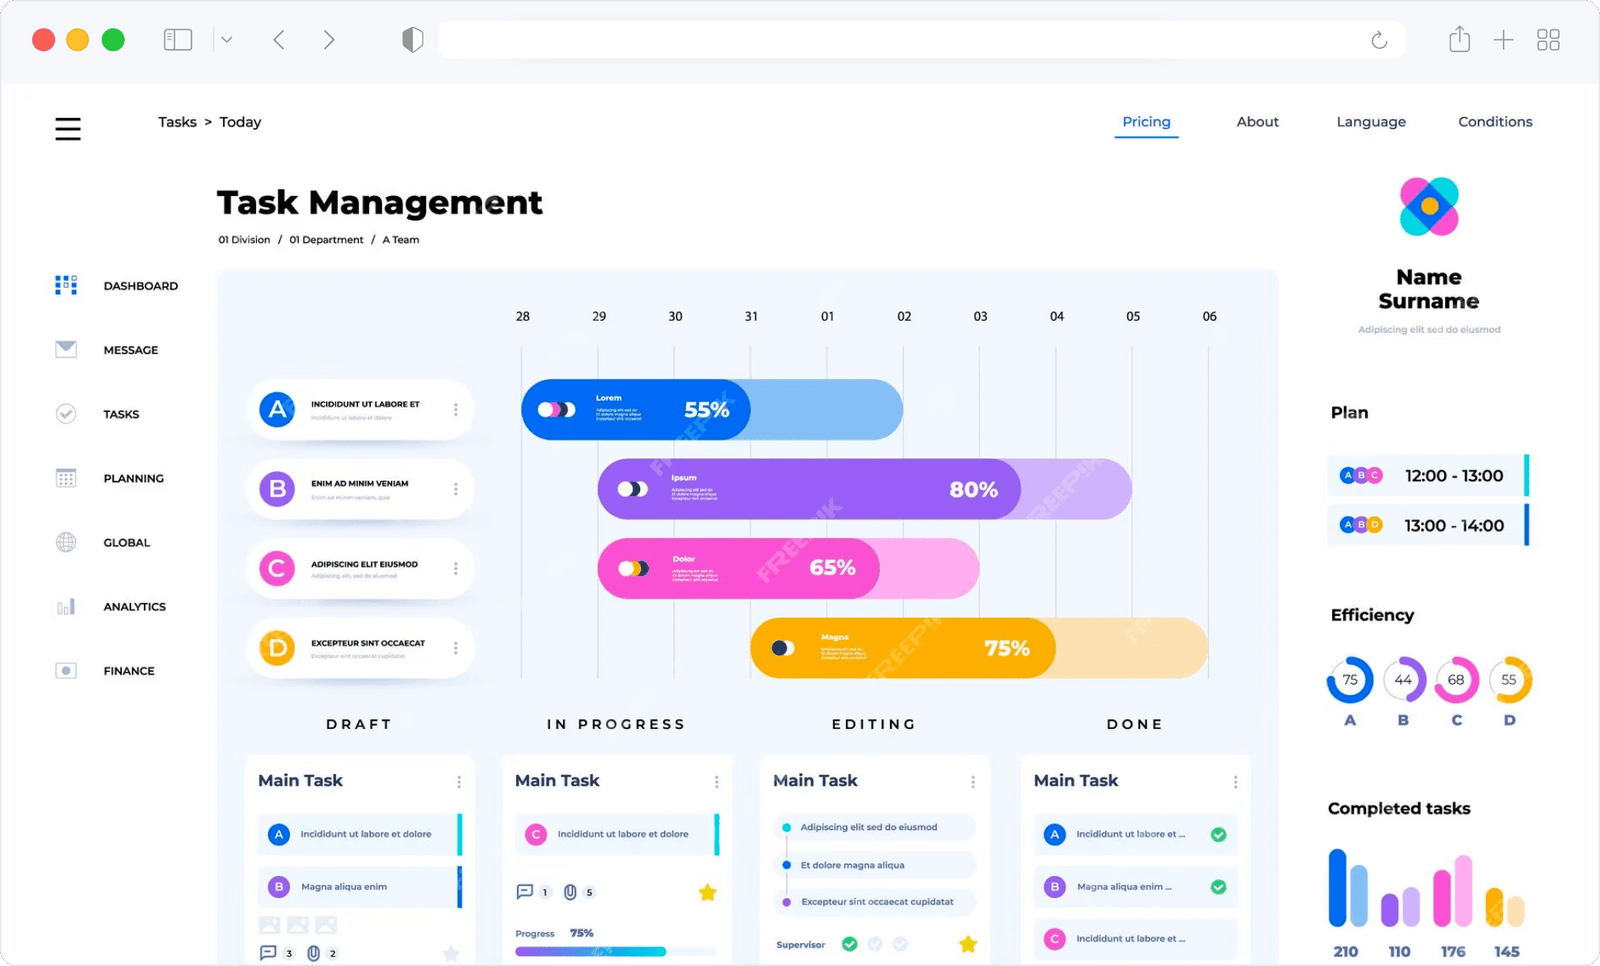Open the Language menu item
Screen dimensions: 1600x966
pyautogui.click(x=1370, y=122)
